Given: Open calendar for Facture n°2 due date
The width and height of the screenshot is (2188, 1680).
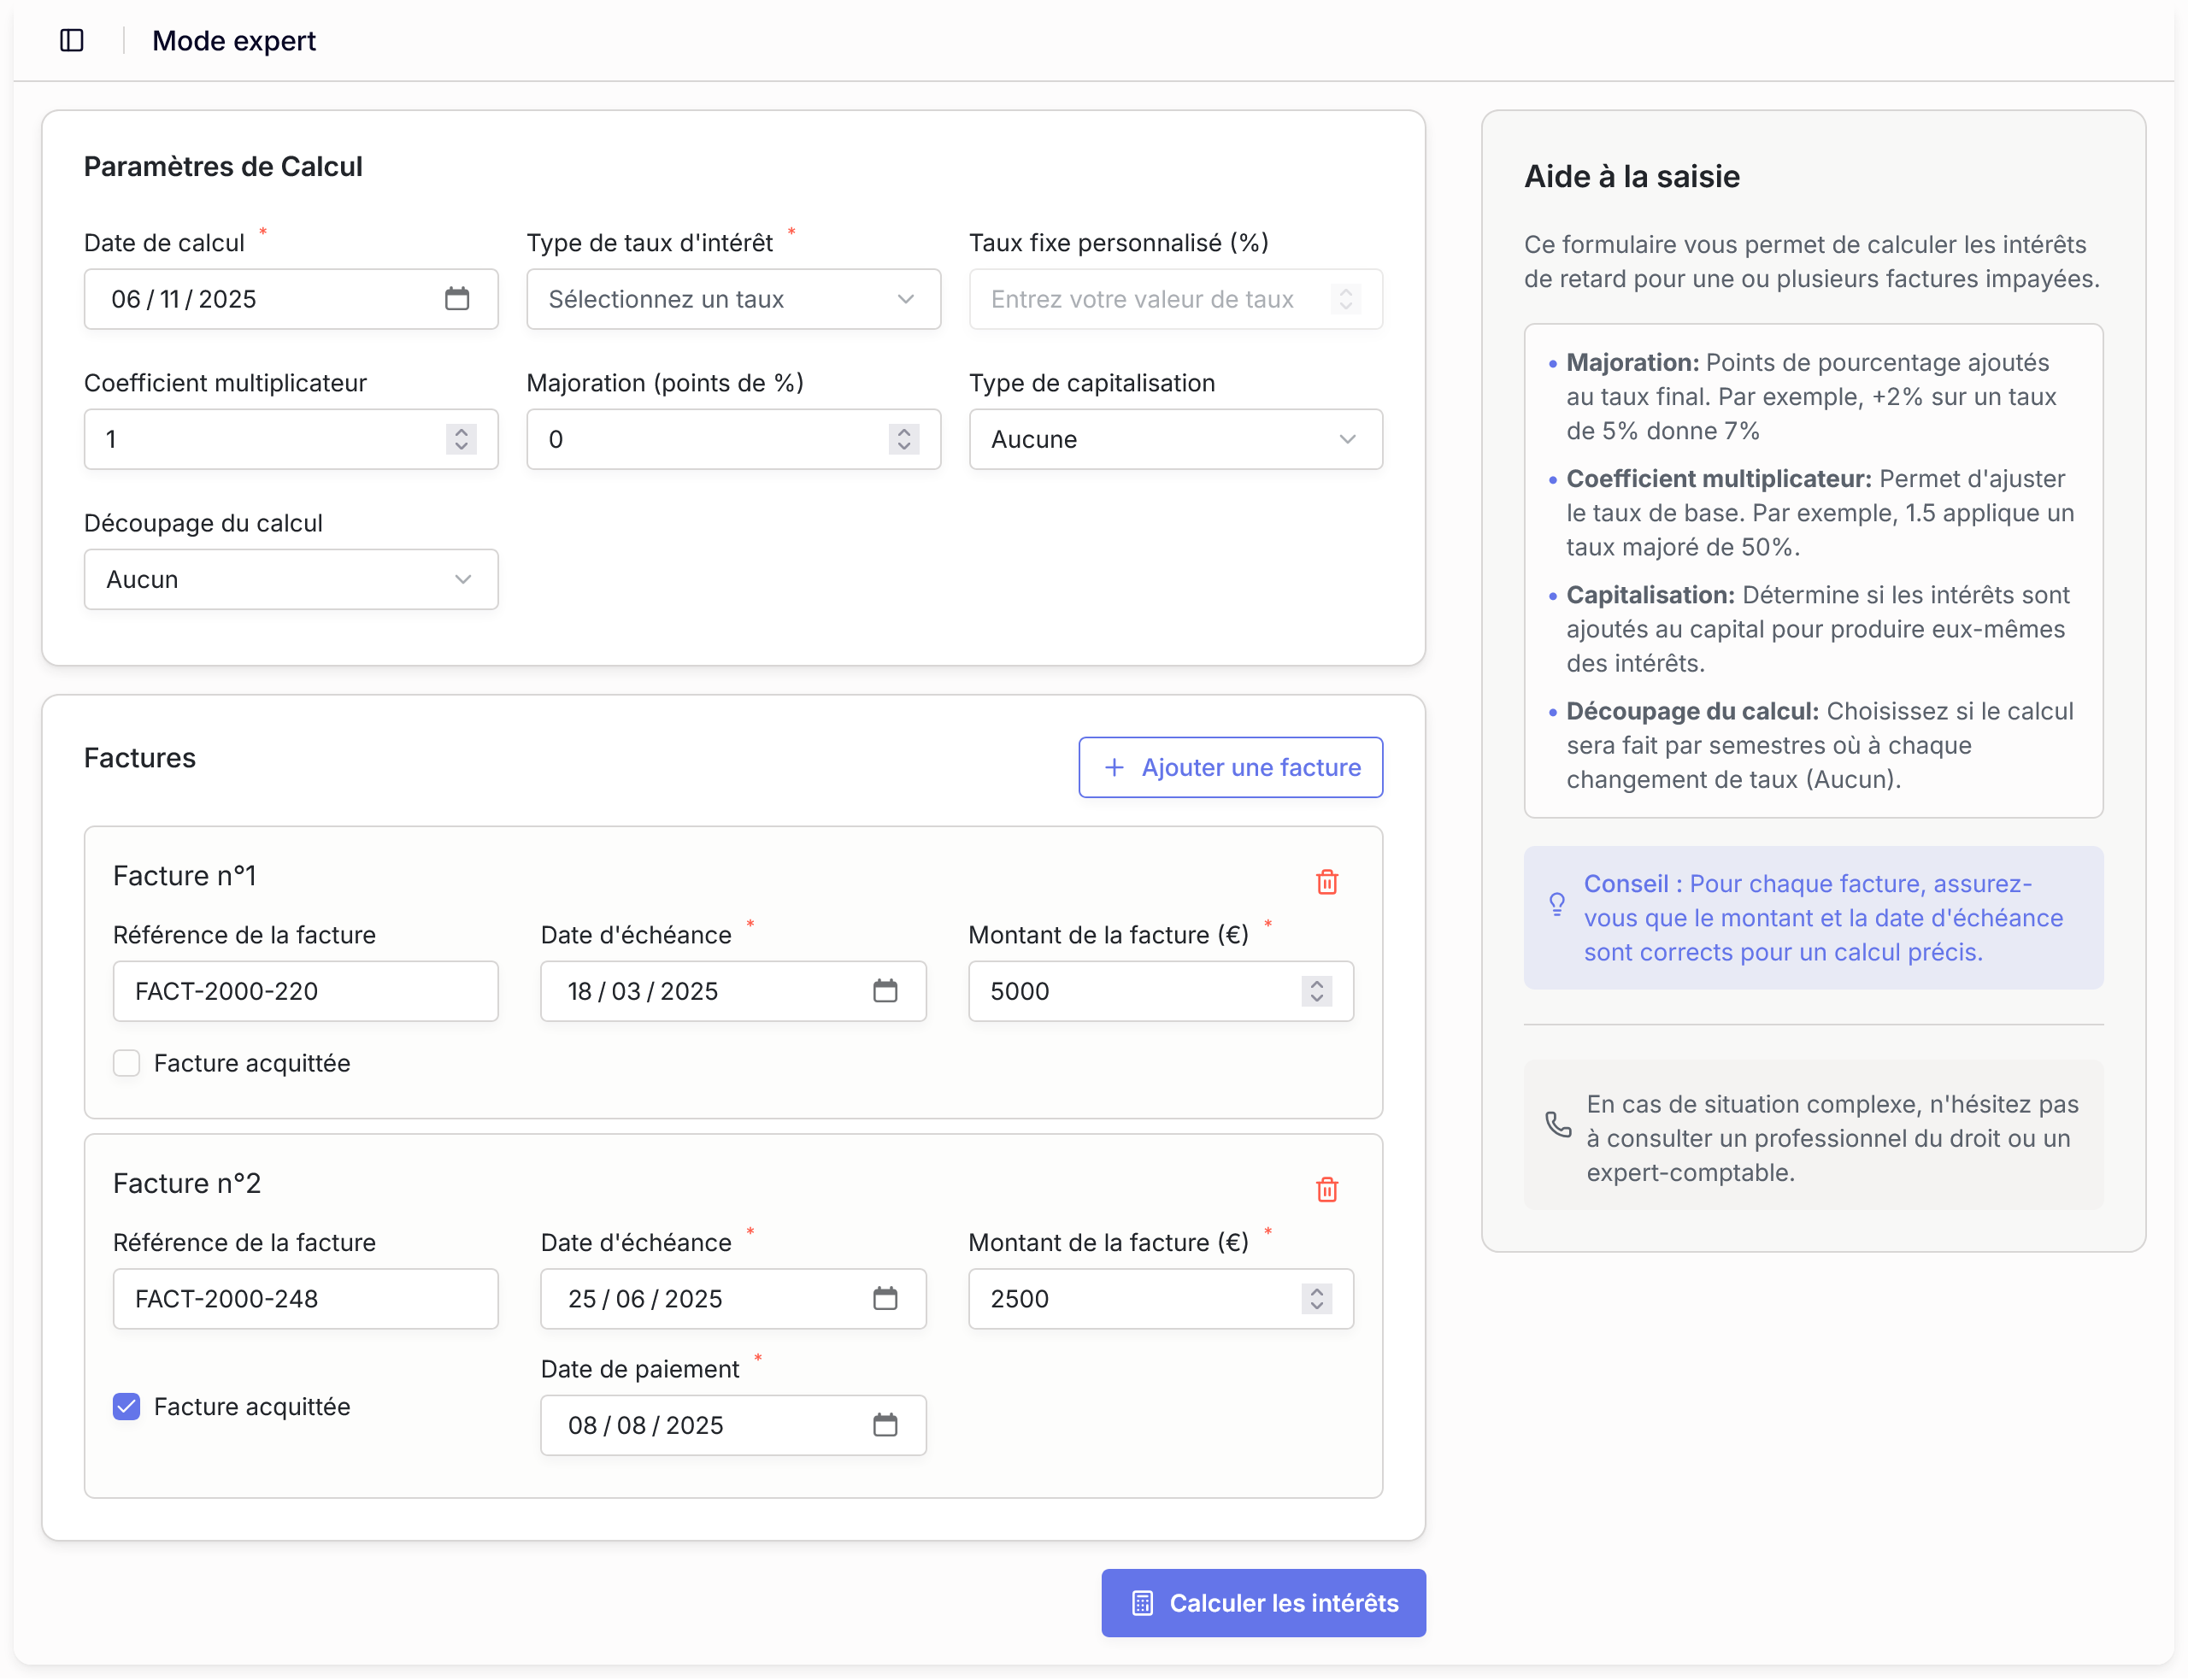Looking at the screenshot, I should pyautogui.click(x=885, y=1299).
